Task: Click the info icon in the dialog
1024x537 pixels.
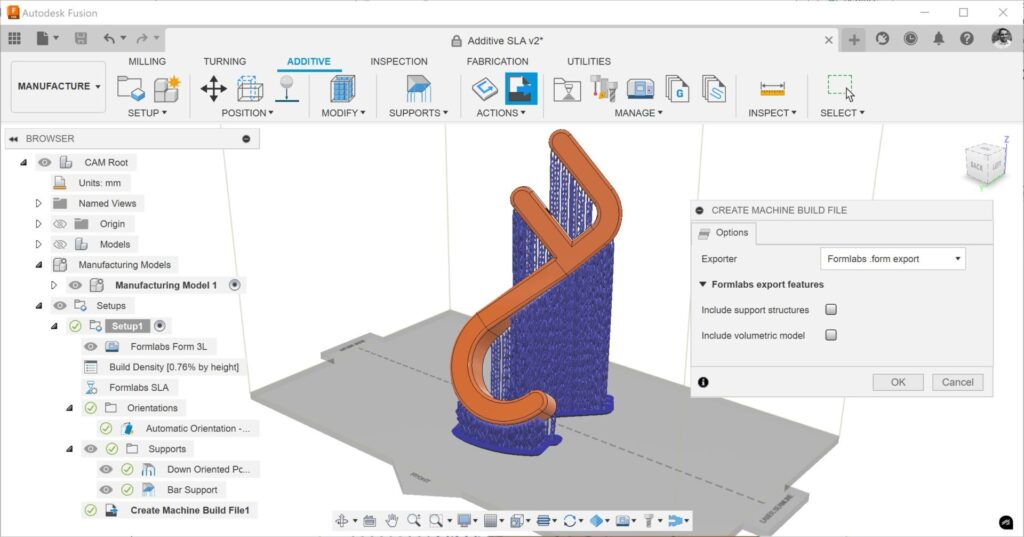Action: coord(703,382)
